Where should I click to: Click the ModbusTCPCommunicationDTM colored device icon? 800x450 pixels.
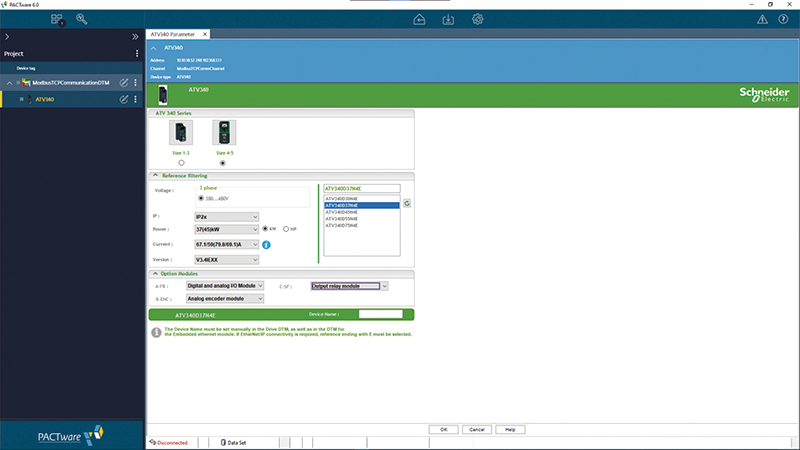pyautogui.click(x=26, y=83)
